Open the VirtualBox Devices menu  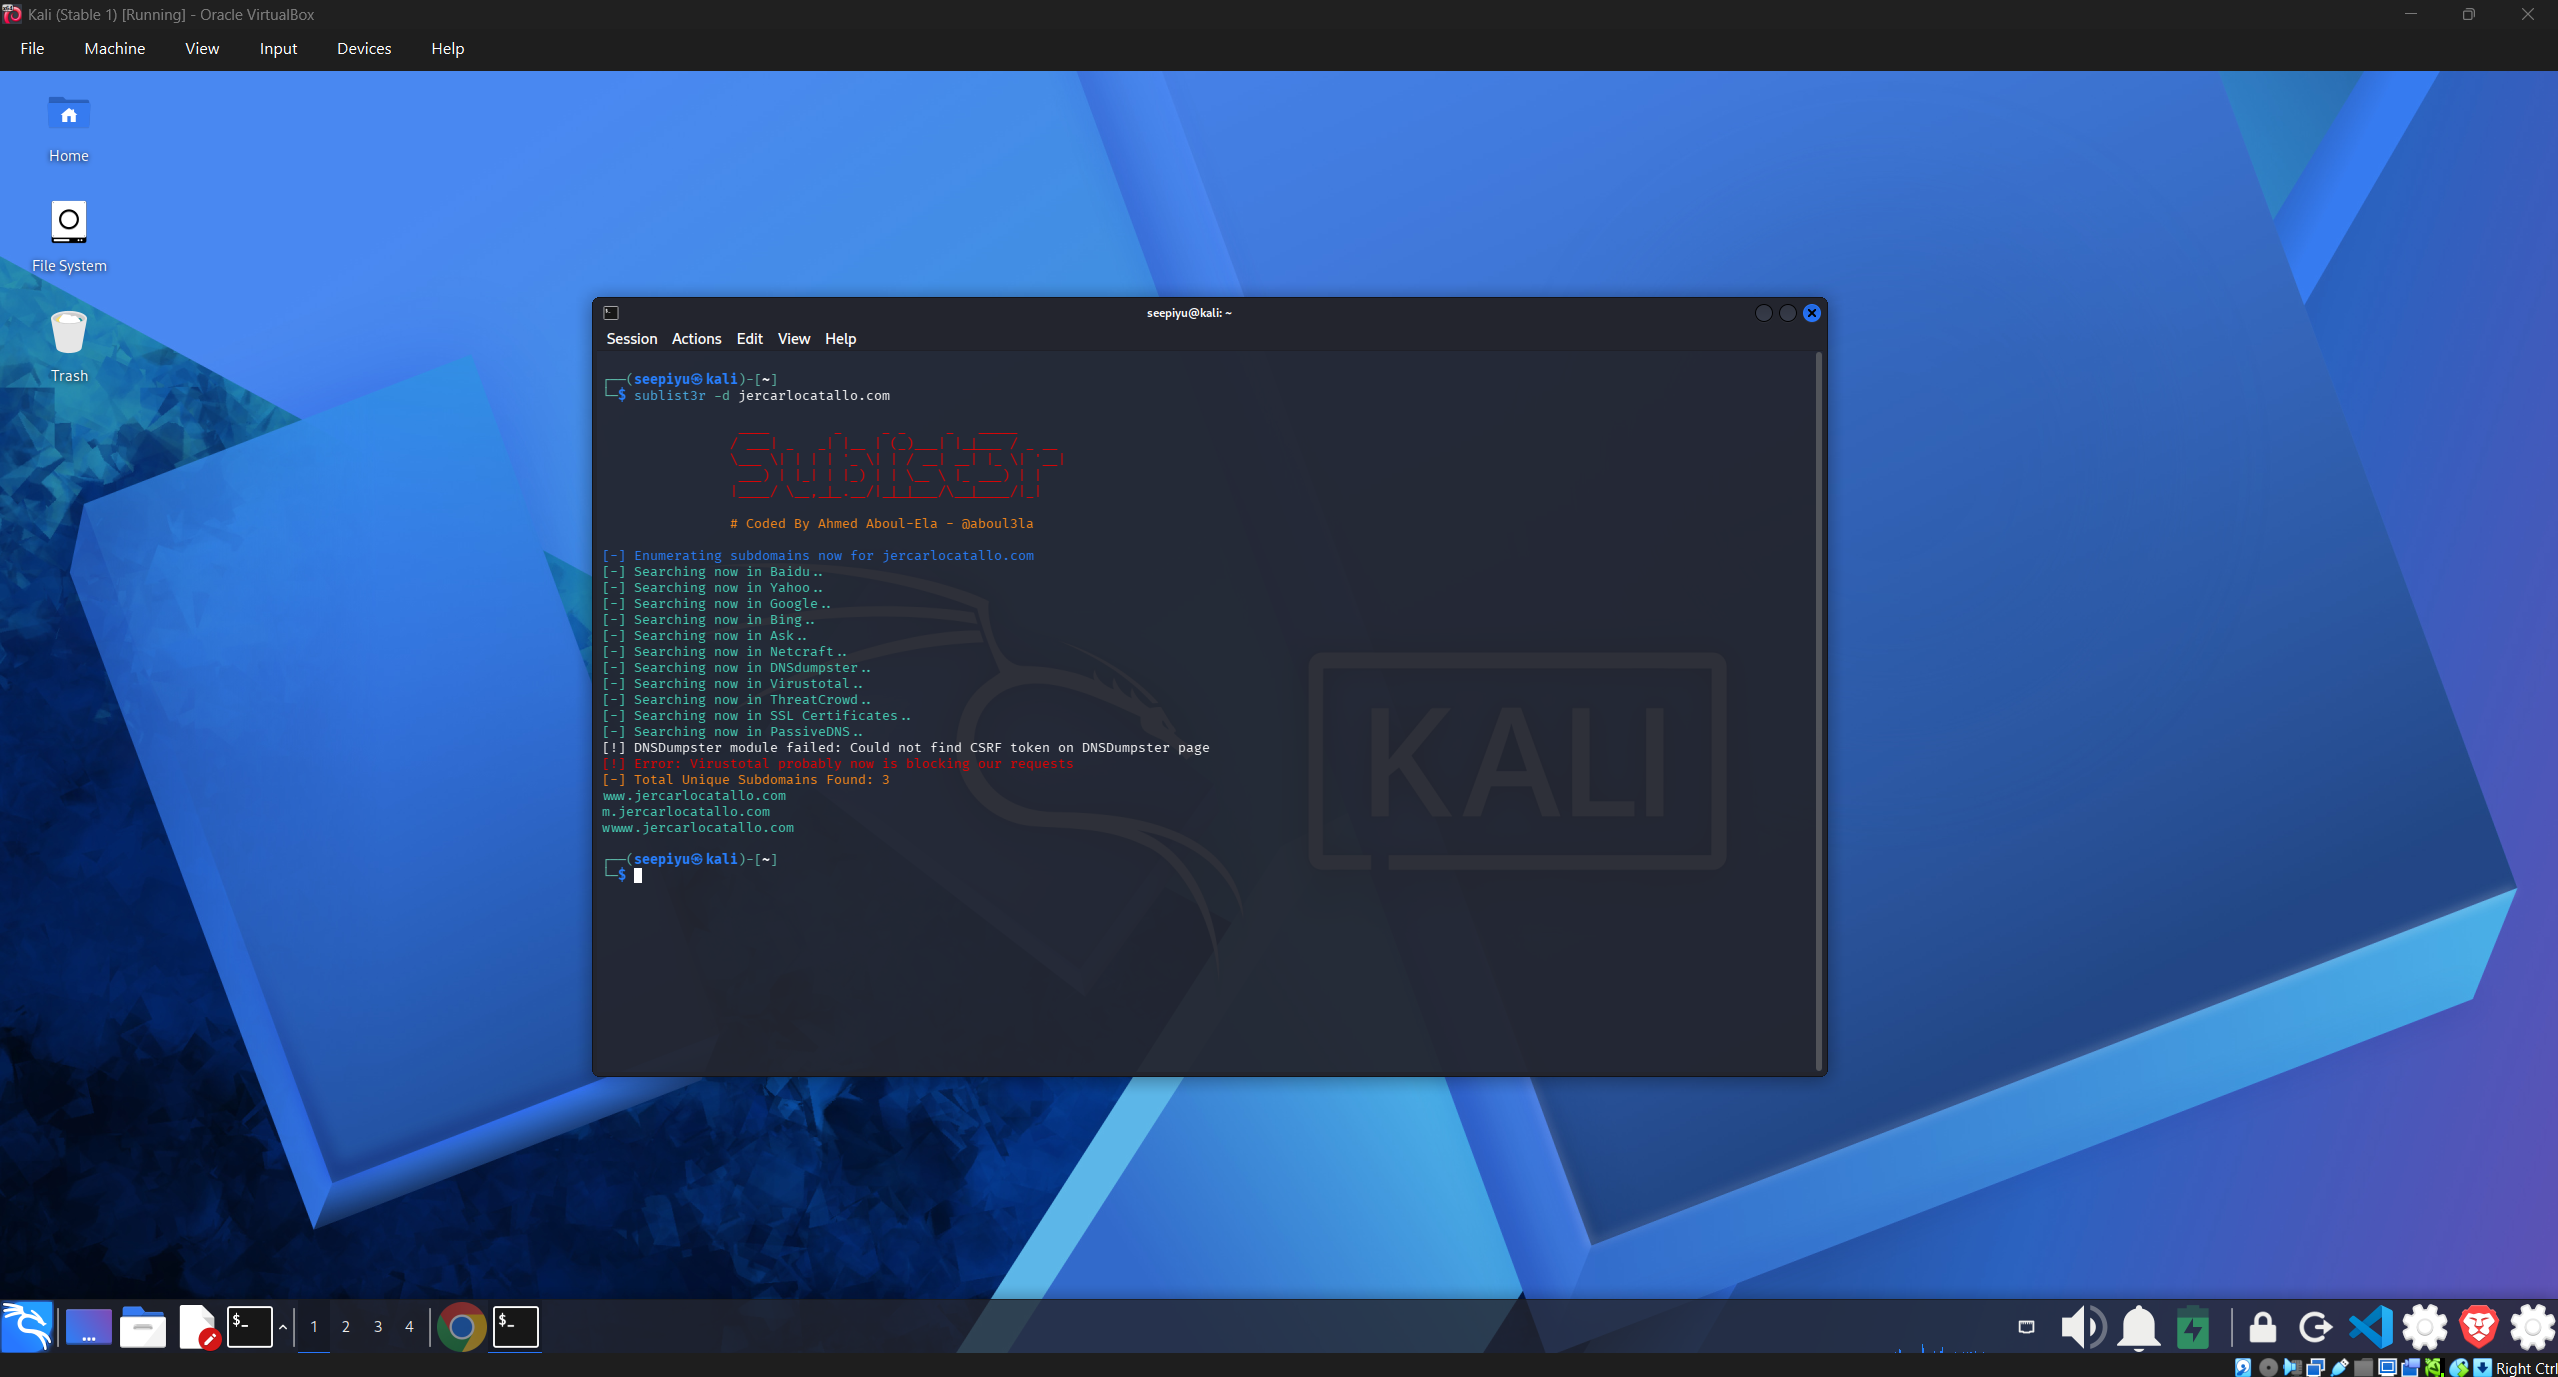coord(364,48)
